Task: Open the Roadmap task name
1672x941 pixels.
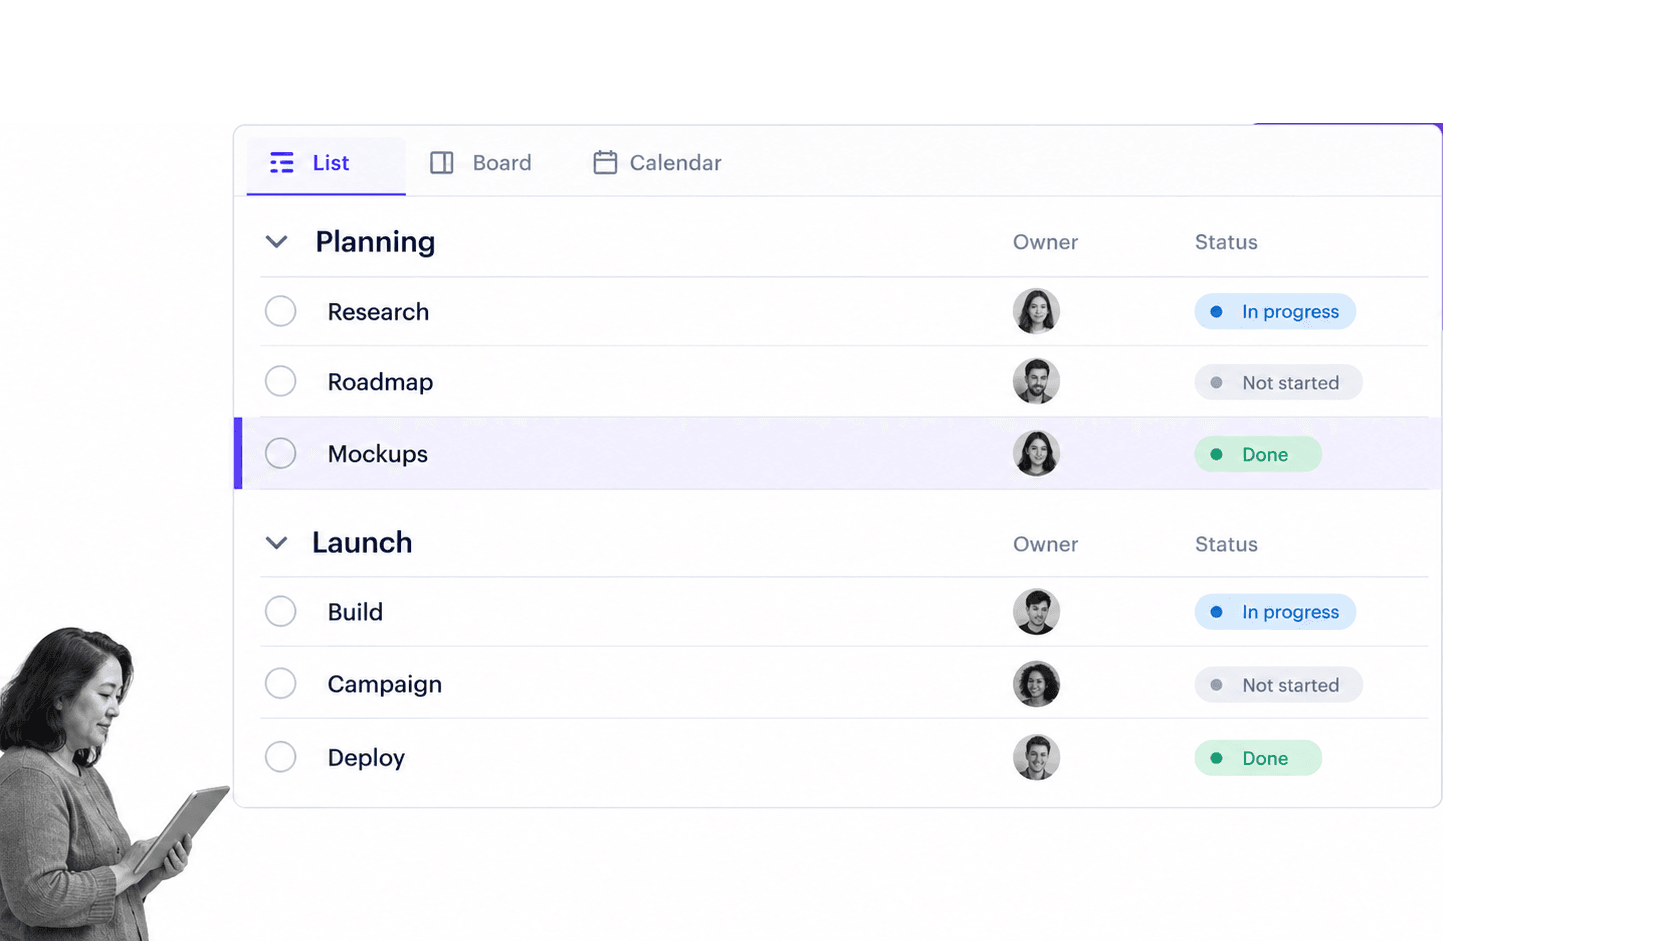Action: [x=380, y=382]
